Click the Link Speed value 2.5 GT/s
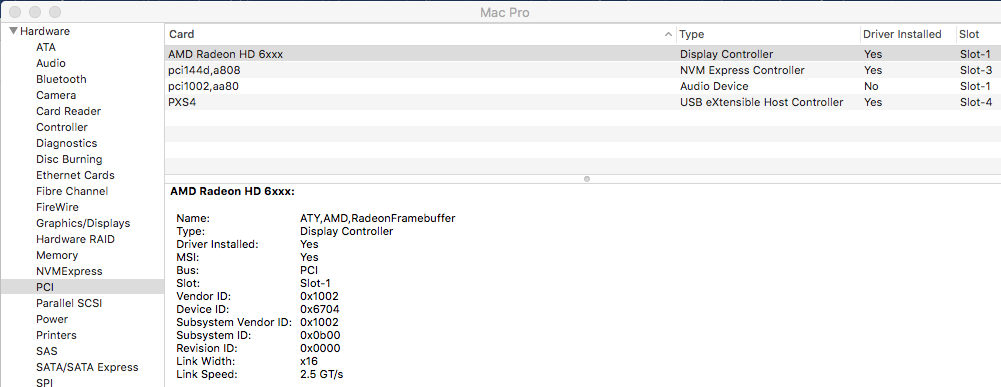The image size is (1001, 387). click(322, 374)
